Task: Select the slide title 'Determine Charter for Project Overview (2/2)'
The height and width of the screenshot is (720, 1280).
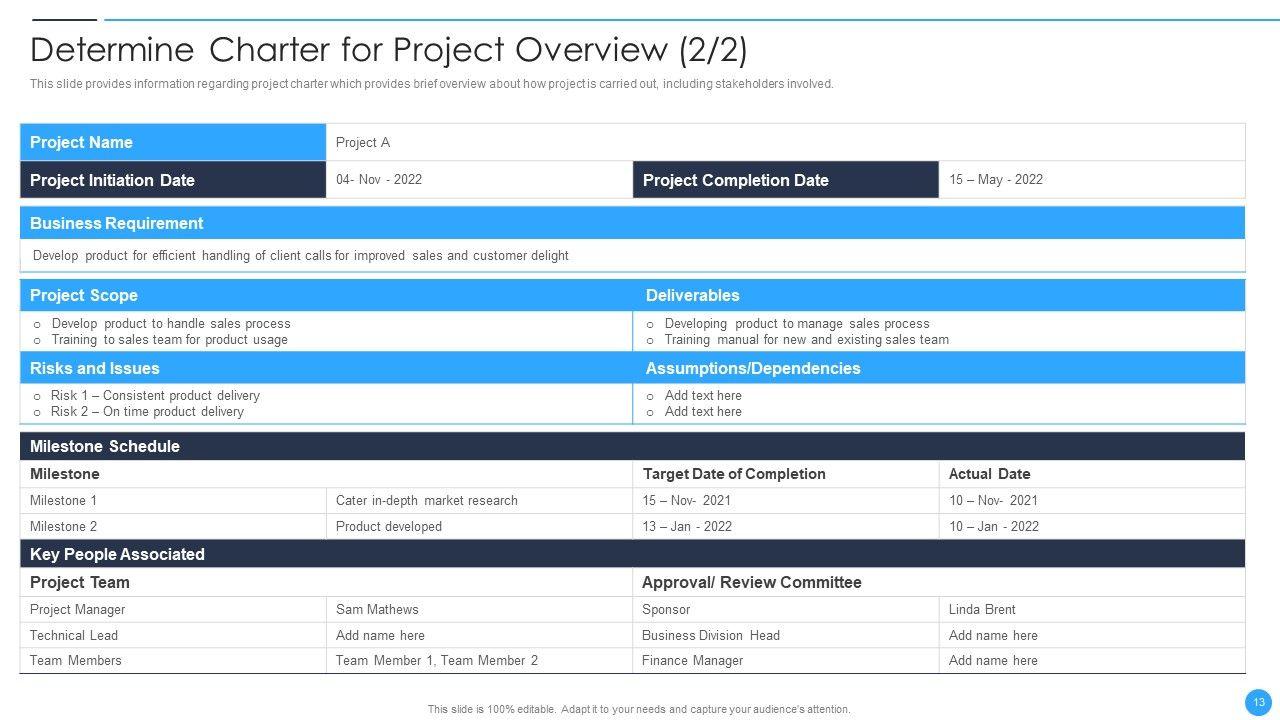Action: tap(389, 50)
